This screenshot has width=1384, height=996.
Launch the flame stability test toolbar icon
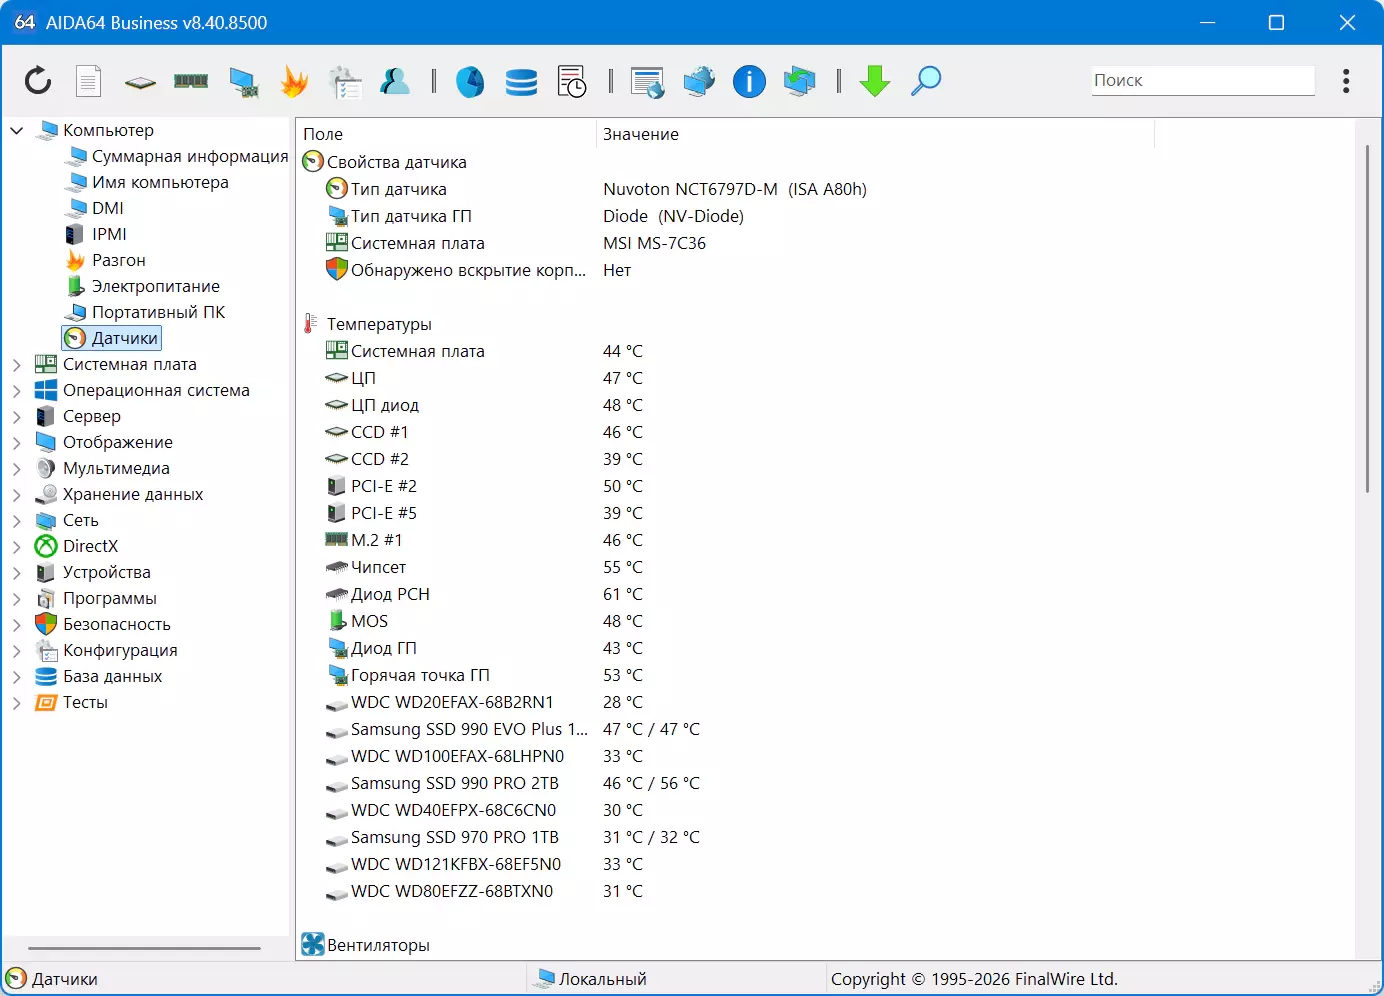pyautogui.click(x=294, y=81)
